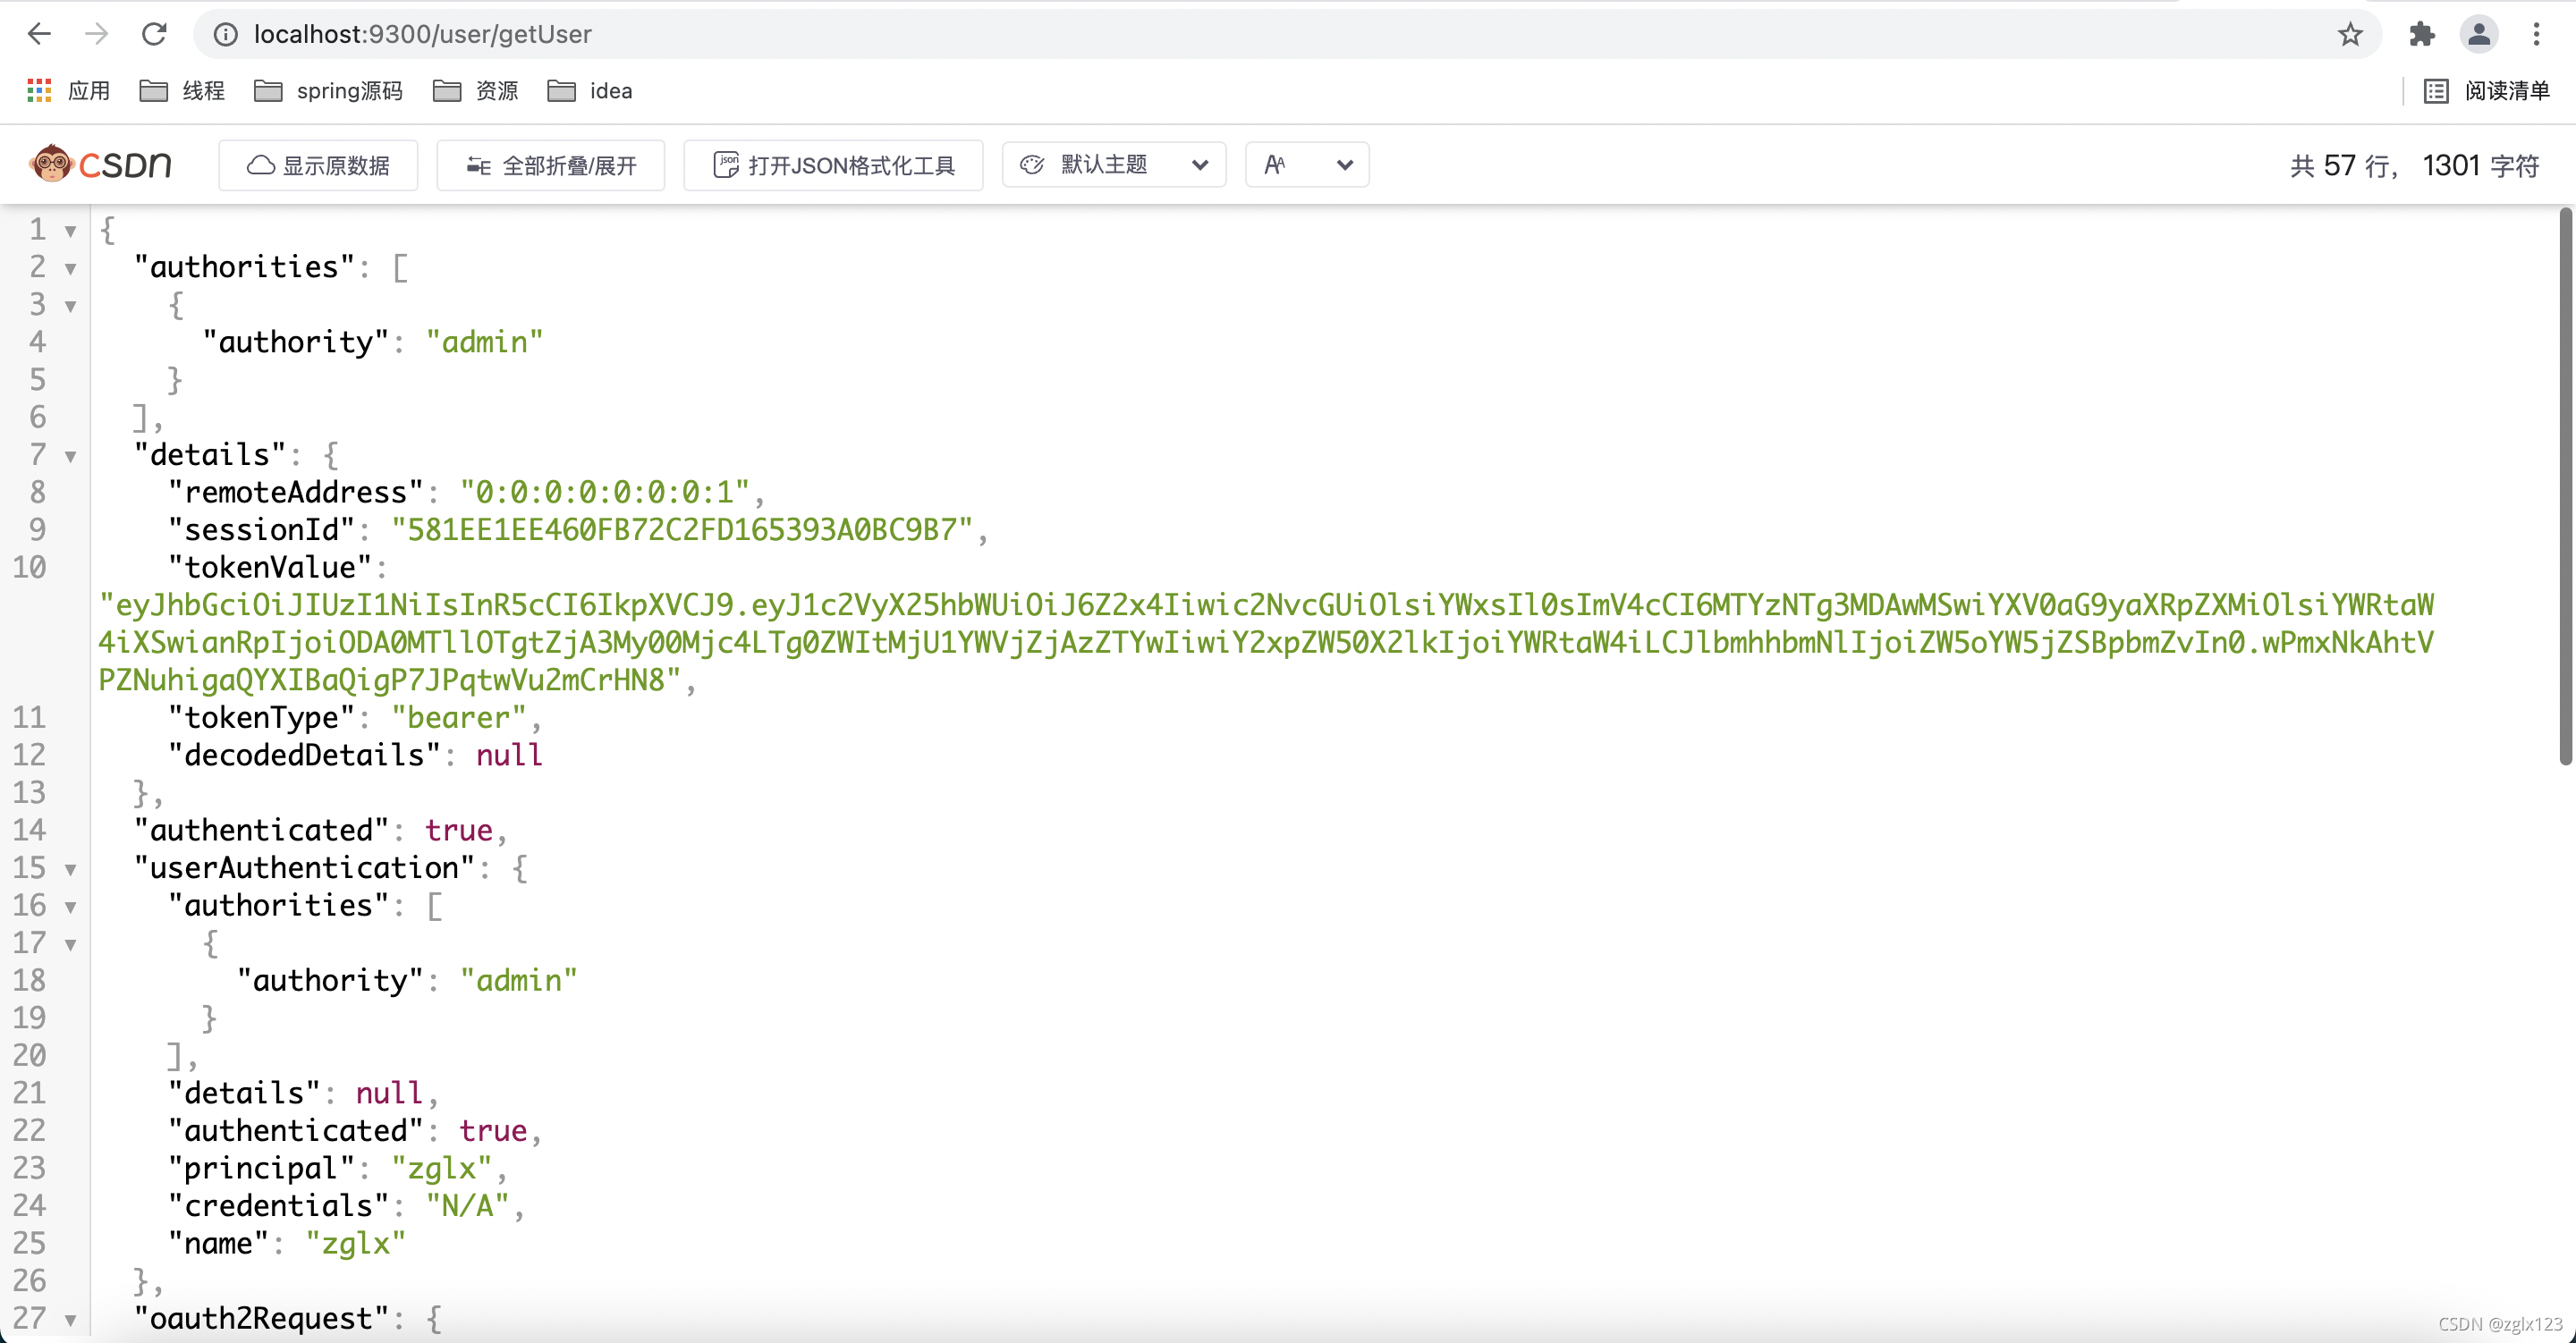The height and width of the screenshot is (1343, 2576).
Task: Collapse userAuthentication at line 15
Action: pyautogui.click(x=71, y=869)
